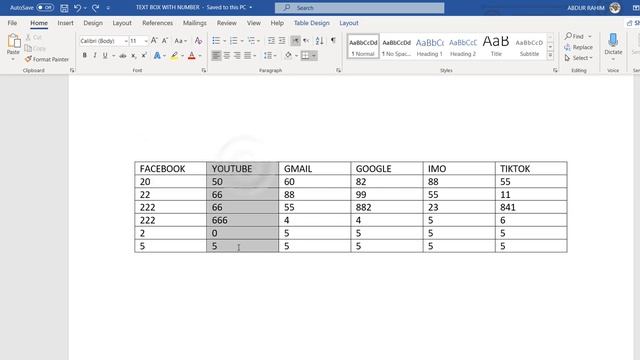This screenshot has width=640, height=360.
Task: Click ABDUR RAHIM account avatar
Action: click(615, 8)
